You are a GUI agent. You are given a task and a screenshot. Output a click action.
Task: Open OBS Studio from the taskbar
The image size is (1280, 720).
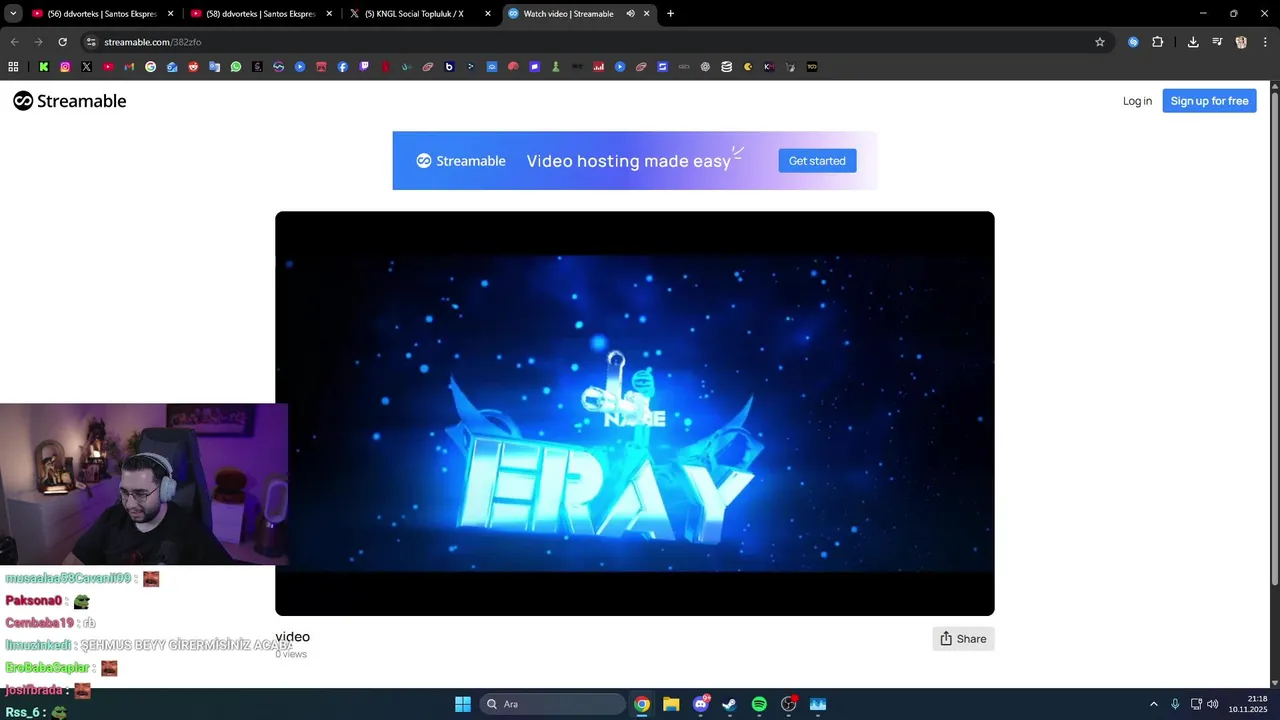789,704
